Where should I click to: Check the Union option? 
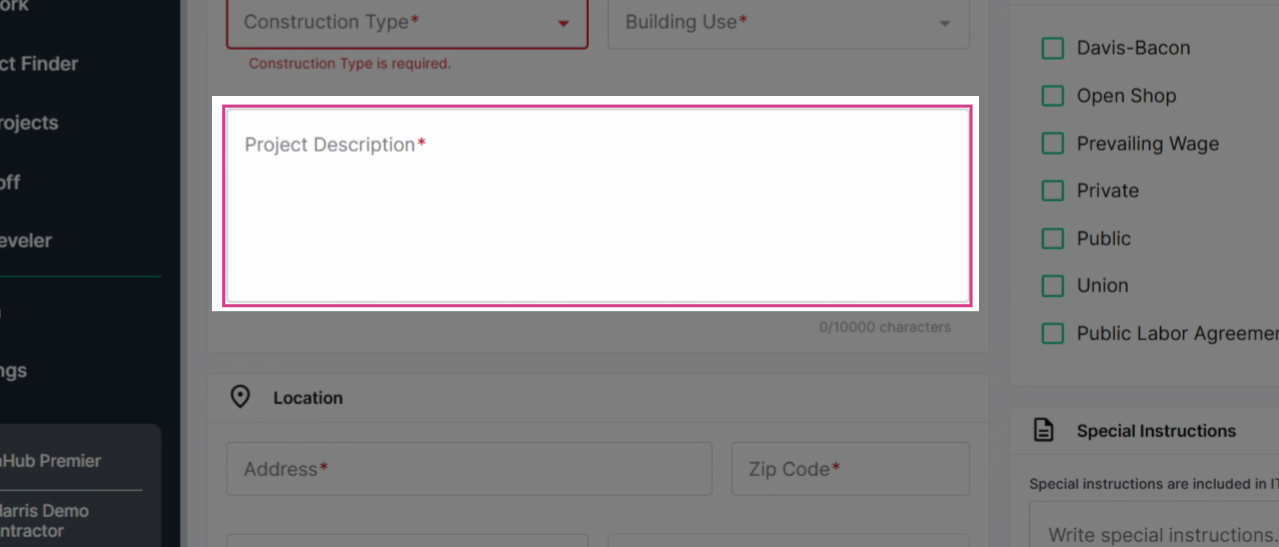[1052, 286]
